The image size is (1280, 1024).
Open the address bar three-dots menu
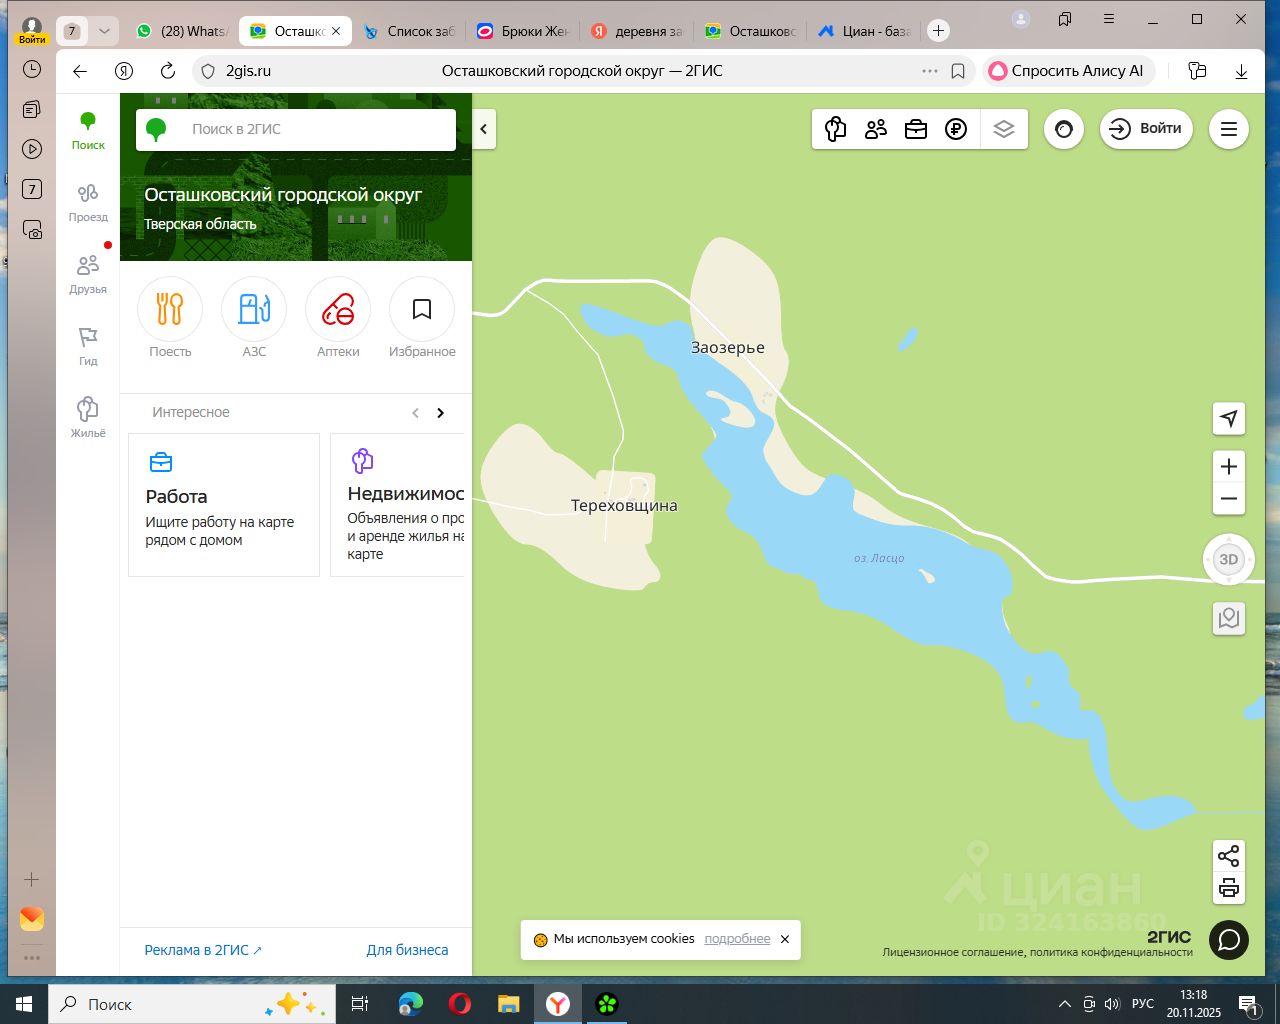930,71
